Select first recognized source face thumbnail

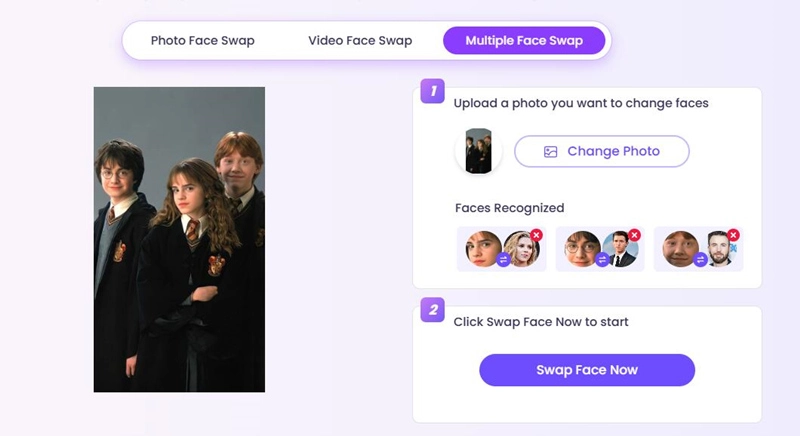pyautogui.click(x=483, y=247)
